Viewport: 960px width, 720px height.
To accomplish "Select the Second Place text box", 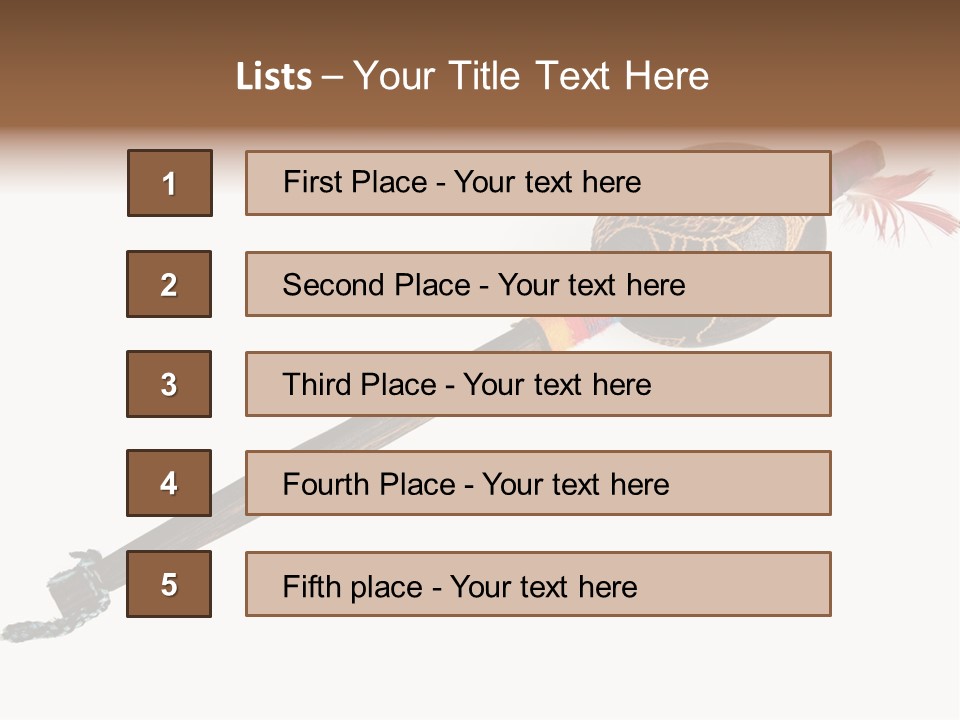I will pos(538,284).
